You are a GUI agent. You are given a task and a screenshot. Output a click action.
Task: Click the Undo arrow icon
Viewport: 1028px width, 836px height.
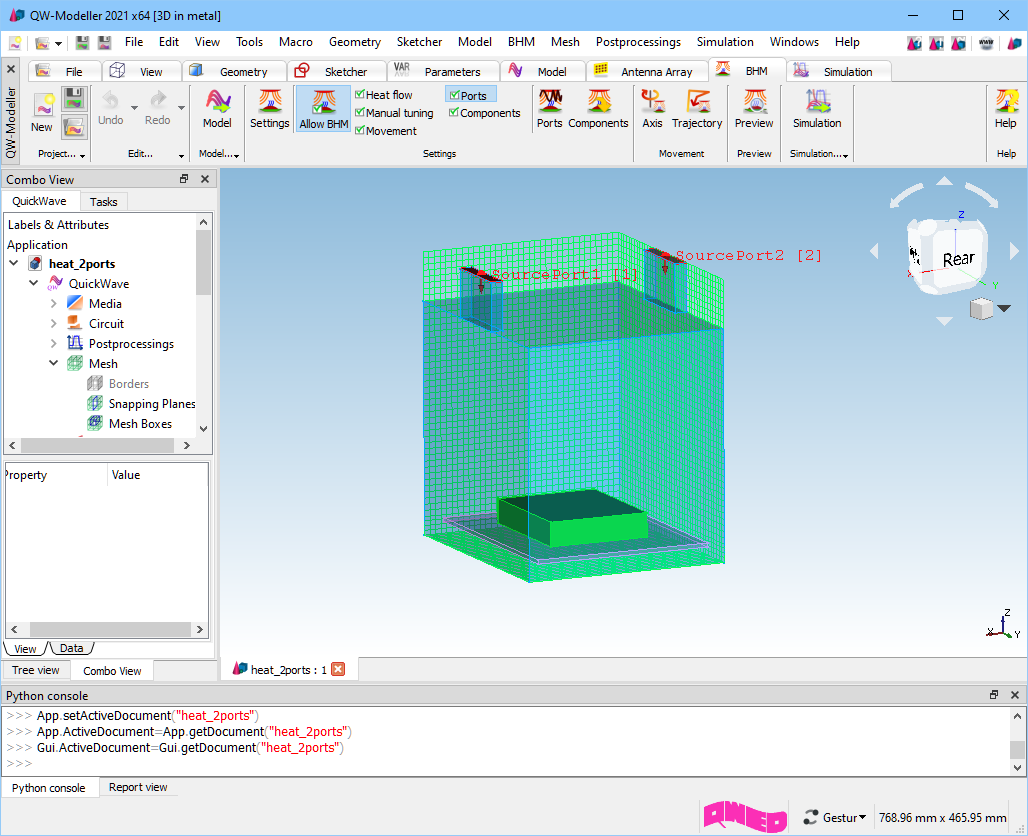click(x=110, y=100)
